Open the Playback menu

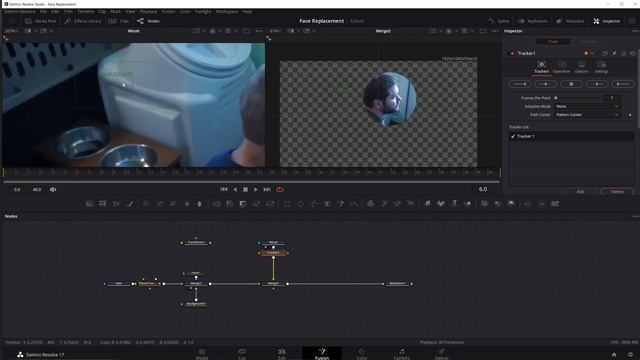[x=149, y=12]
